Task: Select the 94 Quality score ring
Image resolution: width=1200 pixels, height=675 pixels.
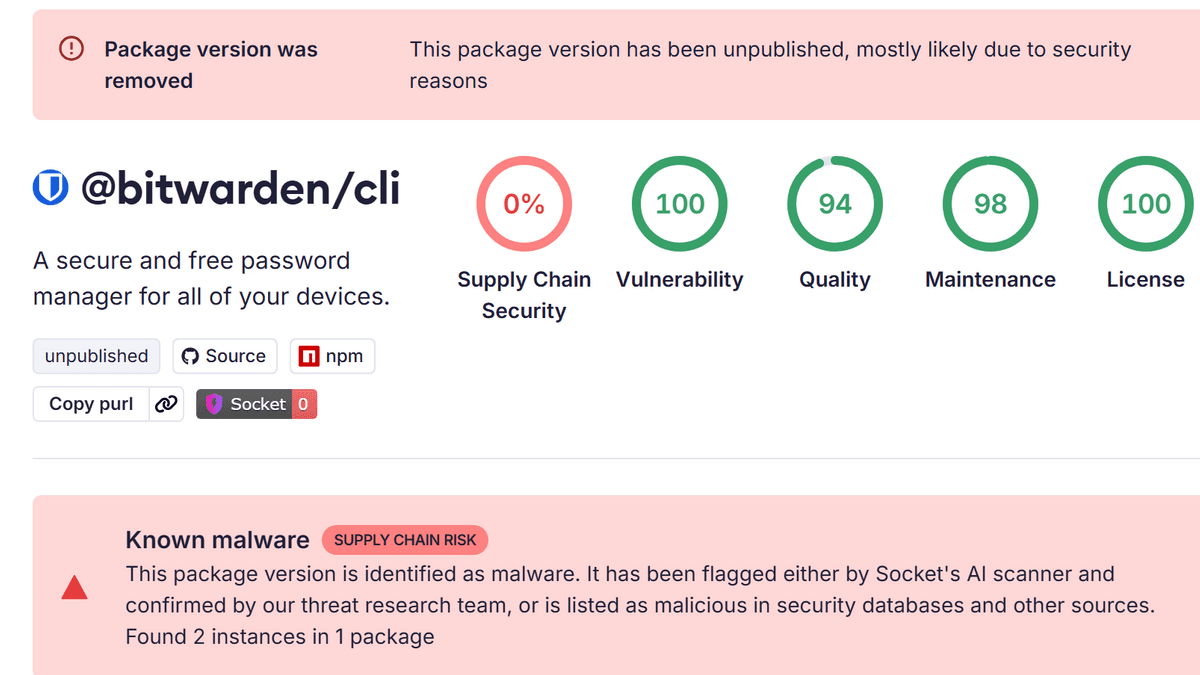Action: coord(835,204)
